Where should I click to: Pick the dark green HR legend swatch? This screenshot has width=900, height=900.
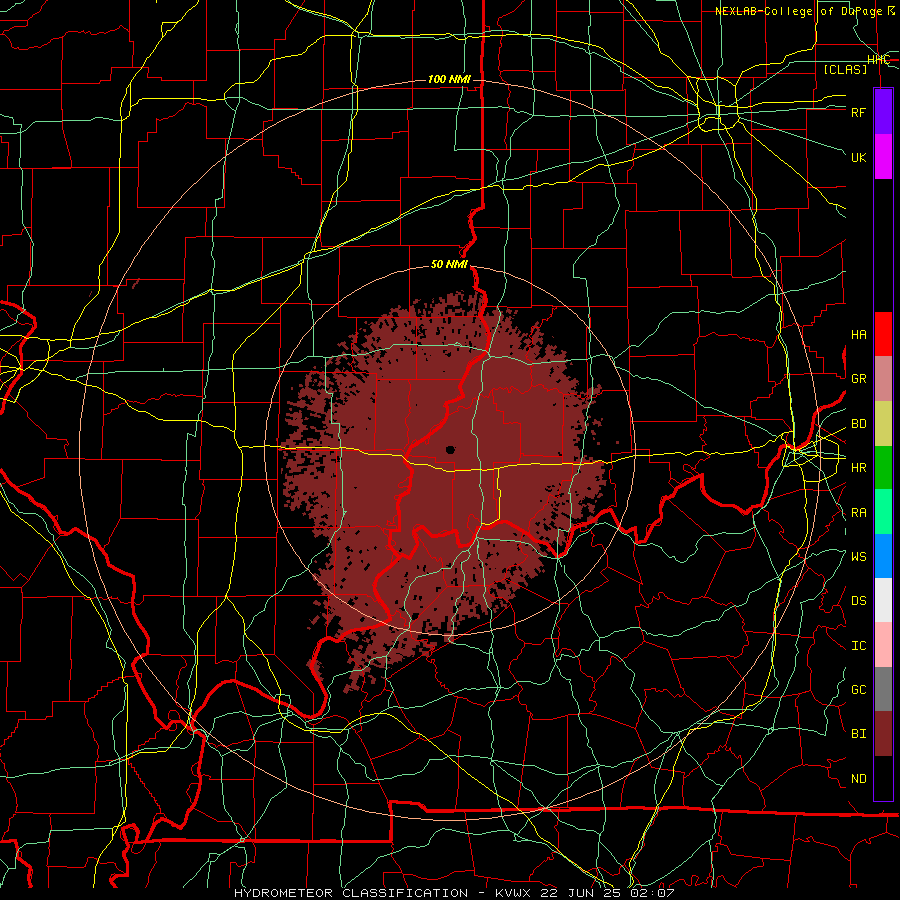click(x=883, y=468)
